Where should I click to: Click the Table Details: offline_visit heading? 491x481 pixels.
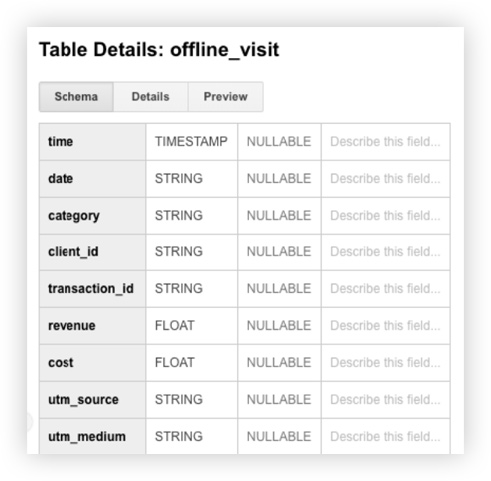159,50
